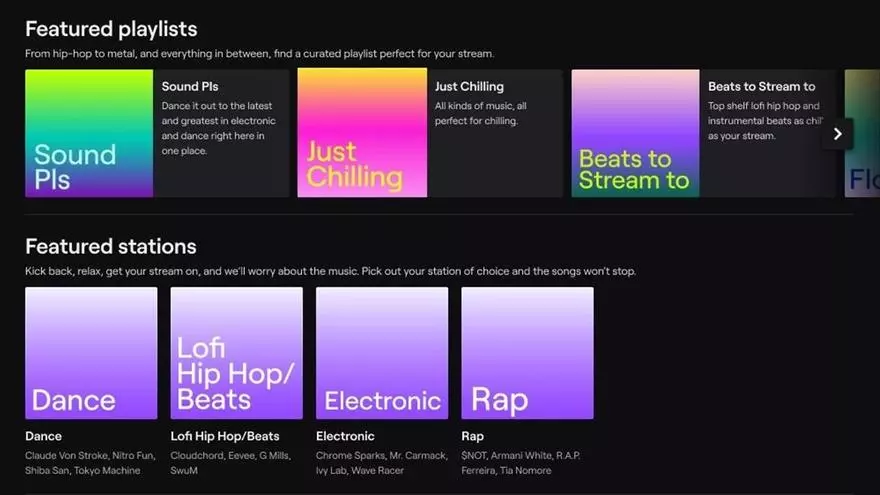Click the Dance label below the tile

tap(43, 436)
